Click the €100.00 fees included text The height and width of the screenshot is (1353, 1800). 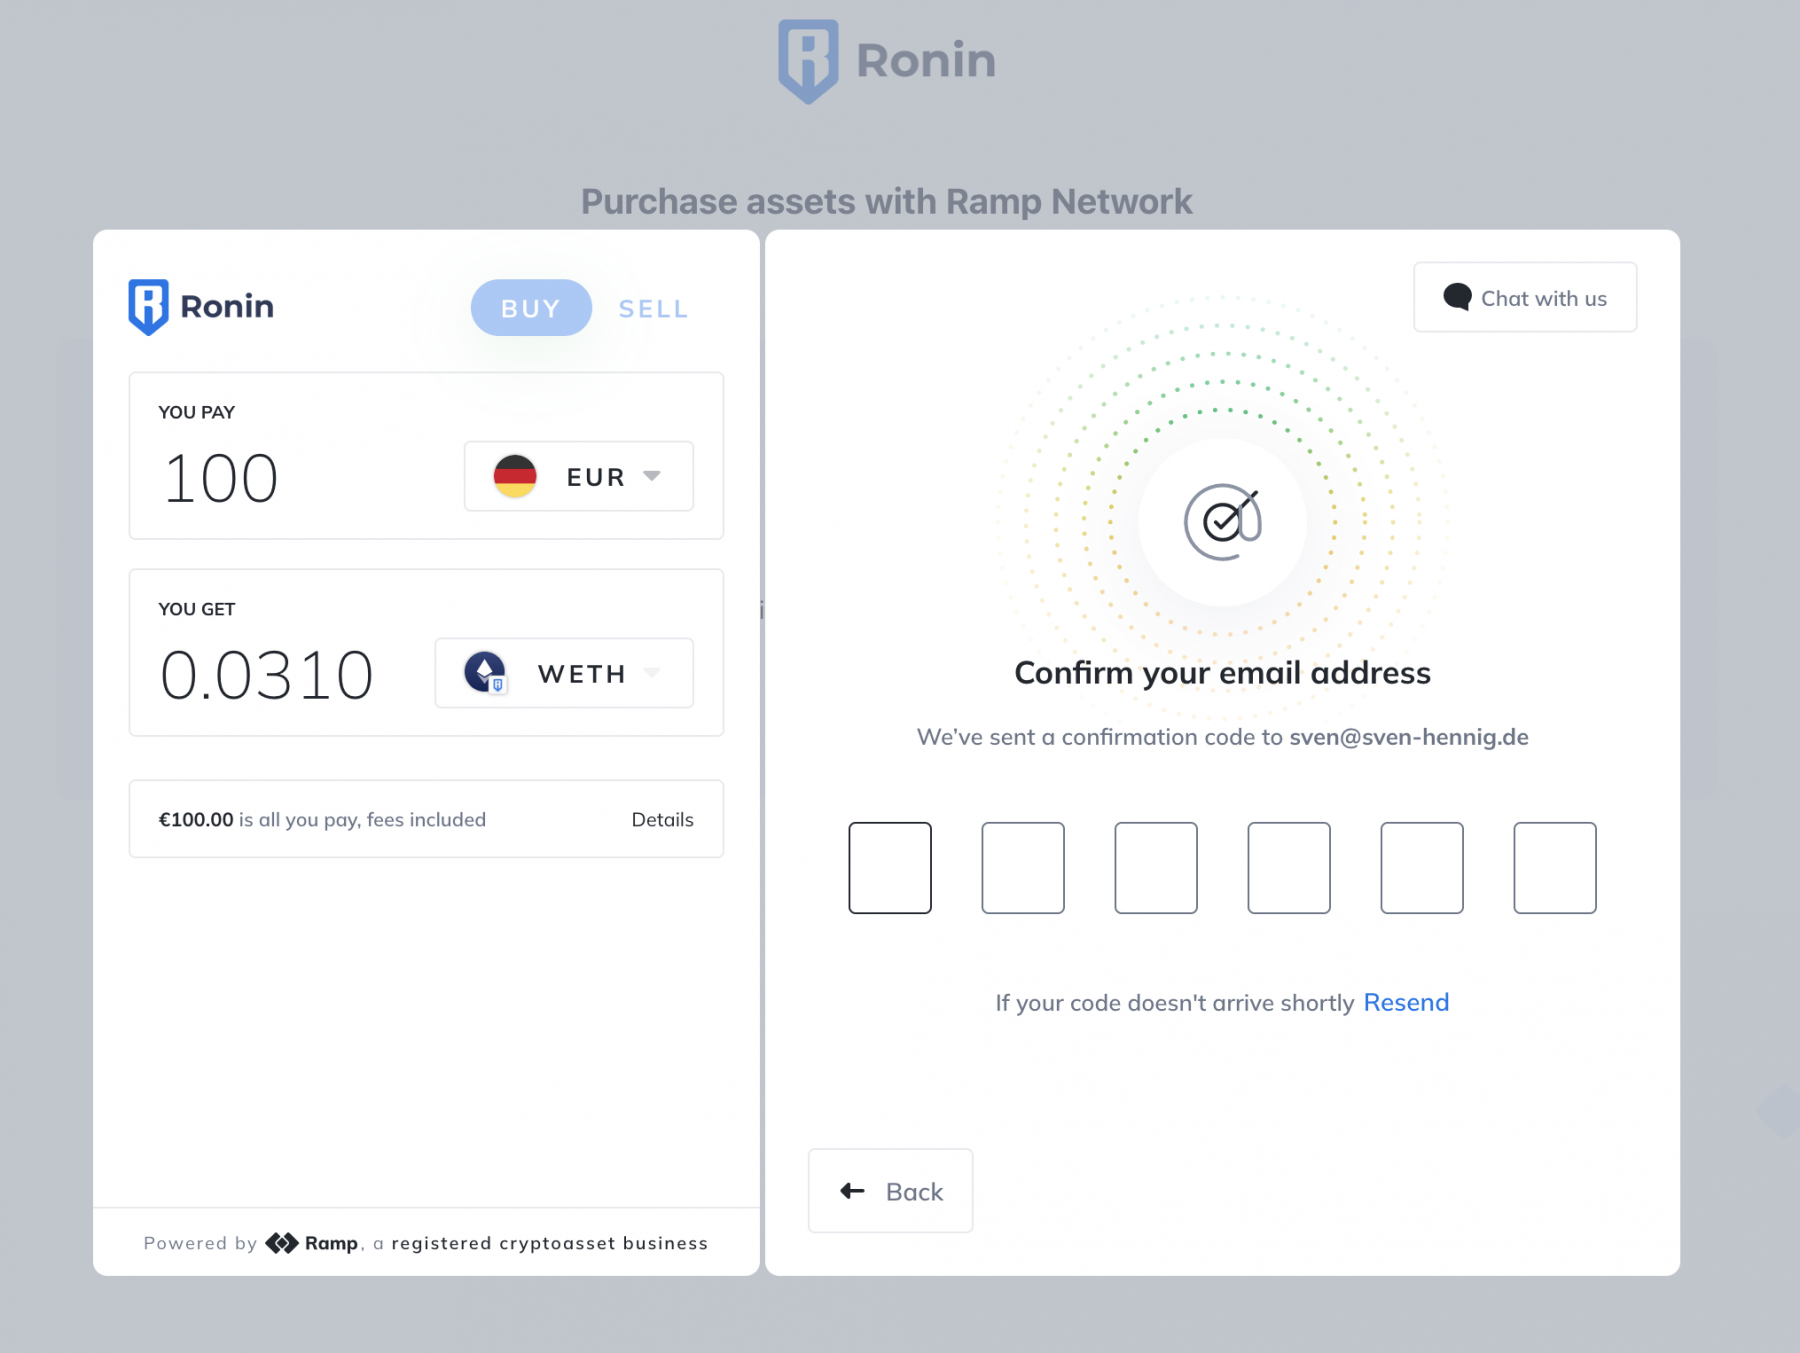click(x=322, y=819)
